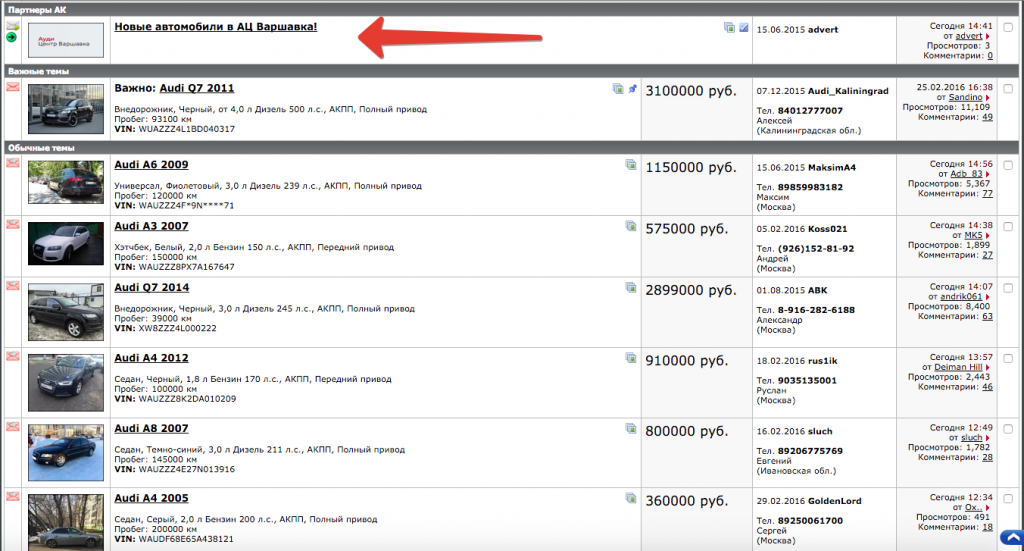Open the Audi A4 2012 listing
This screenshot has width=1024, height=551.
pyautogui.click(x=152, y=358)
